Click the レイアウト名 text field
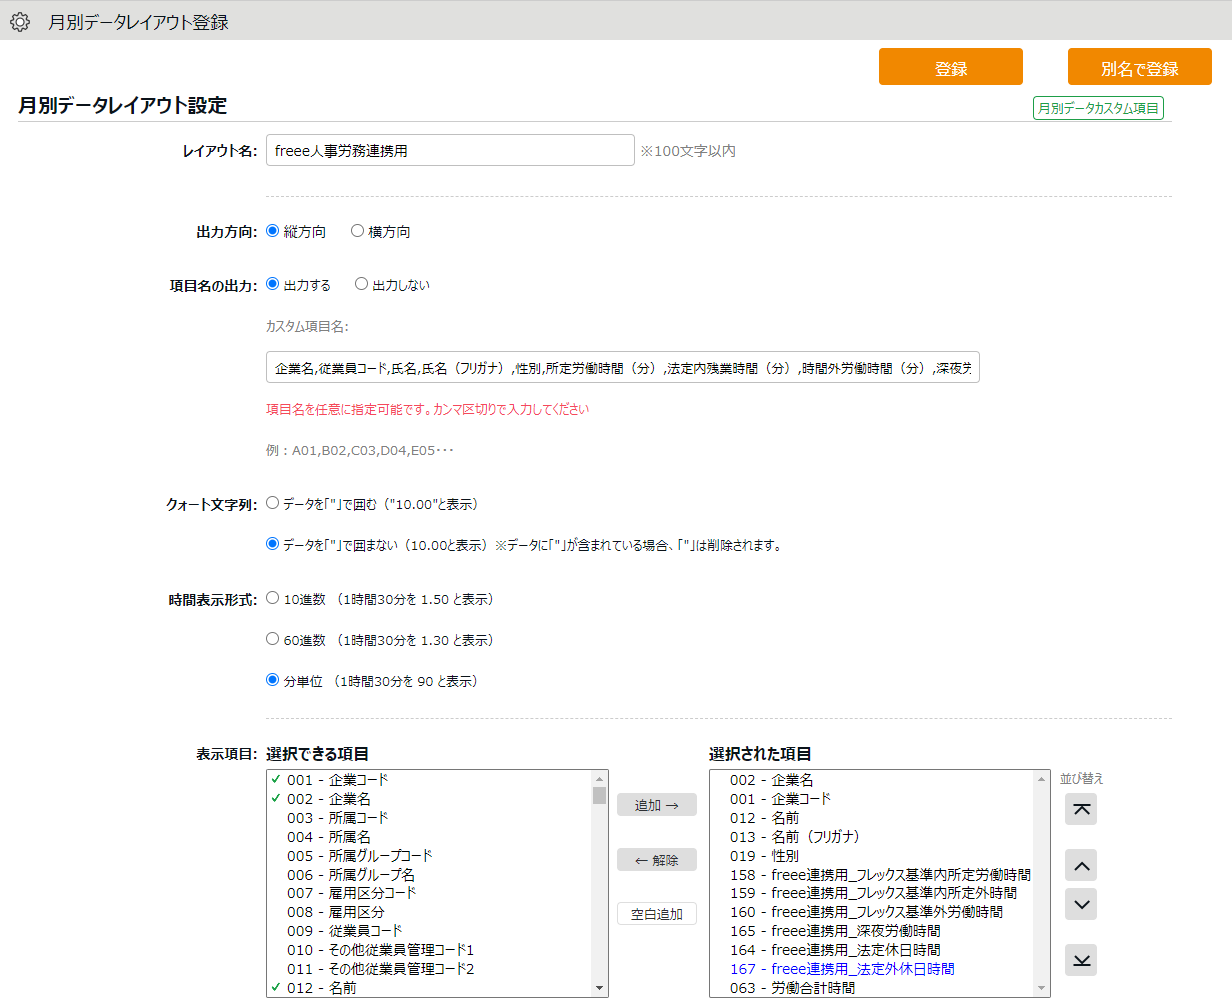This screenshot has width=1232, height=1006. pos(450,150)
